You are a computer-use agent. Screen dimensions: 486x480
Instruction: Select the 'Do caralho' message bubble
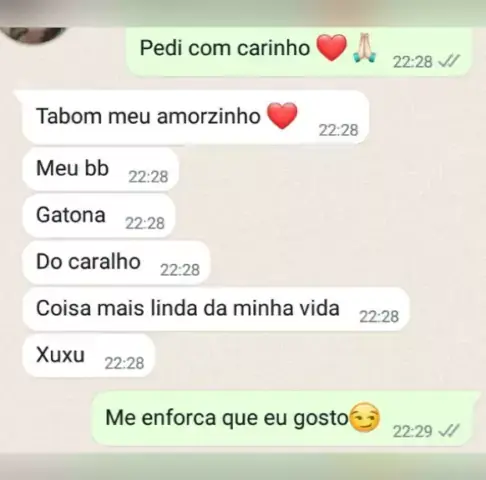click(116, 263)
